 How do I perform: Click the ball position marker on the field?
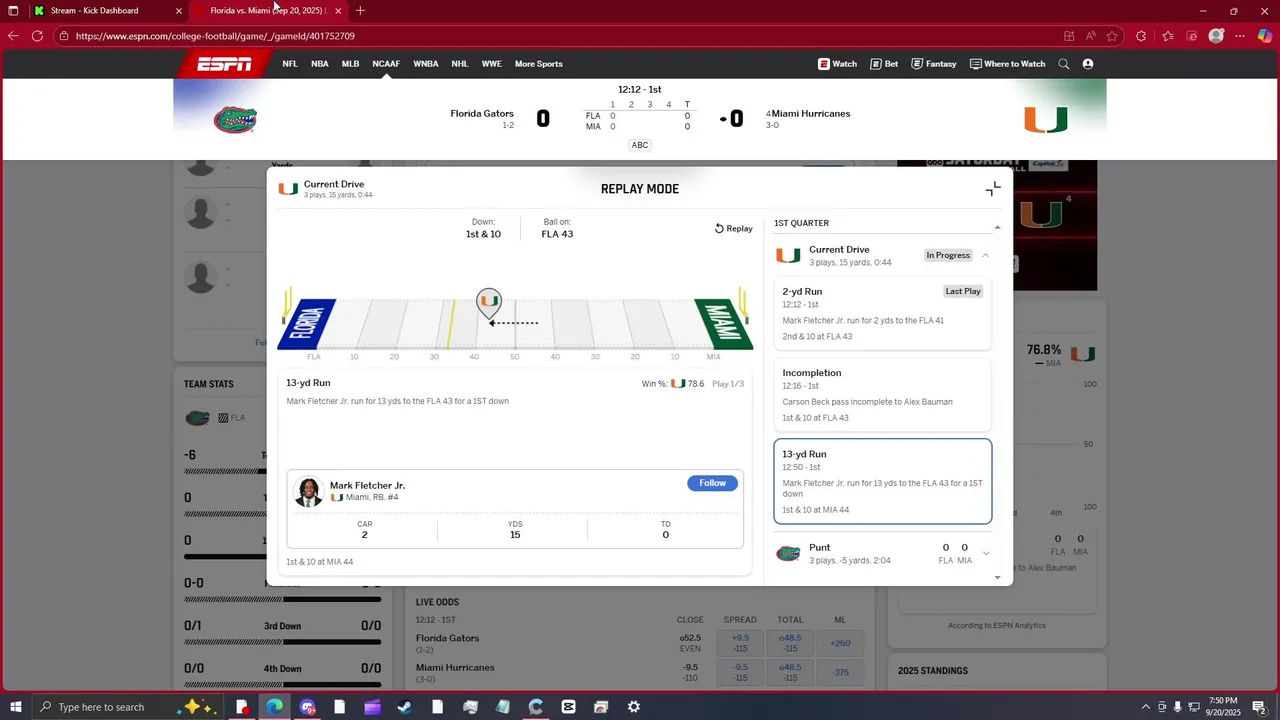point(488,304)
